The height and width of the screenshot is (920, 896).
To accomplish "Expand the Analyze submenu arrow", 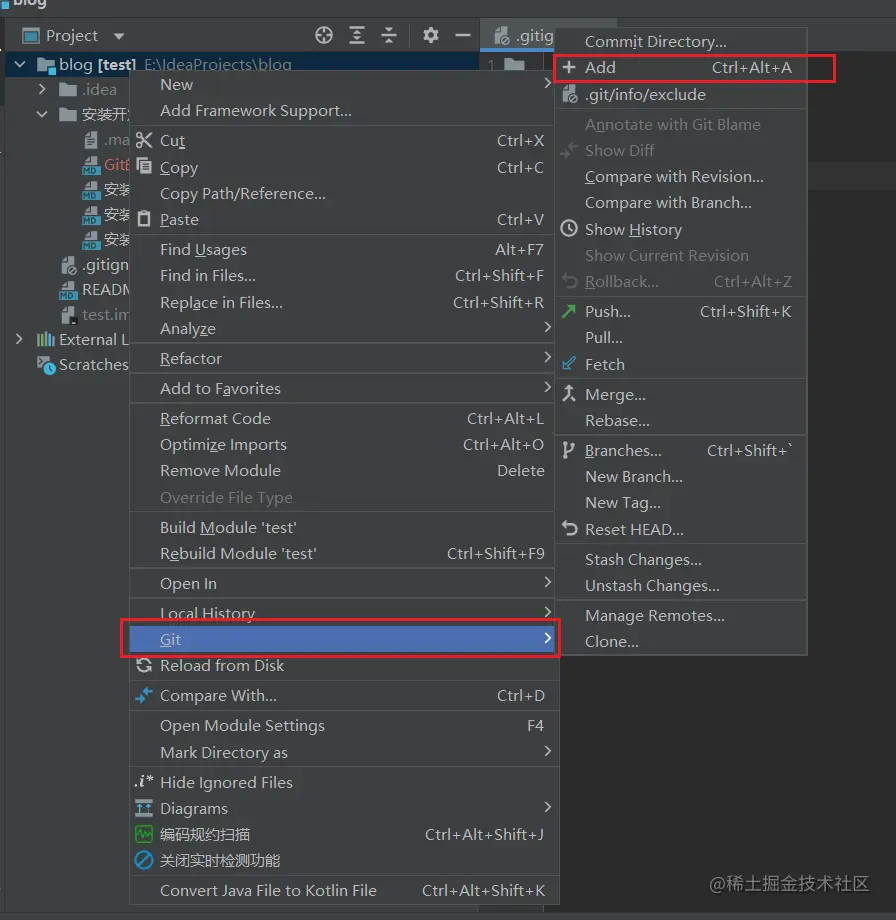I will coord(547,327).
